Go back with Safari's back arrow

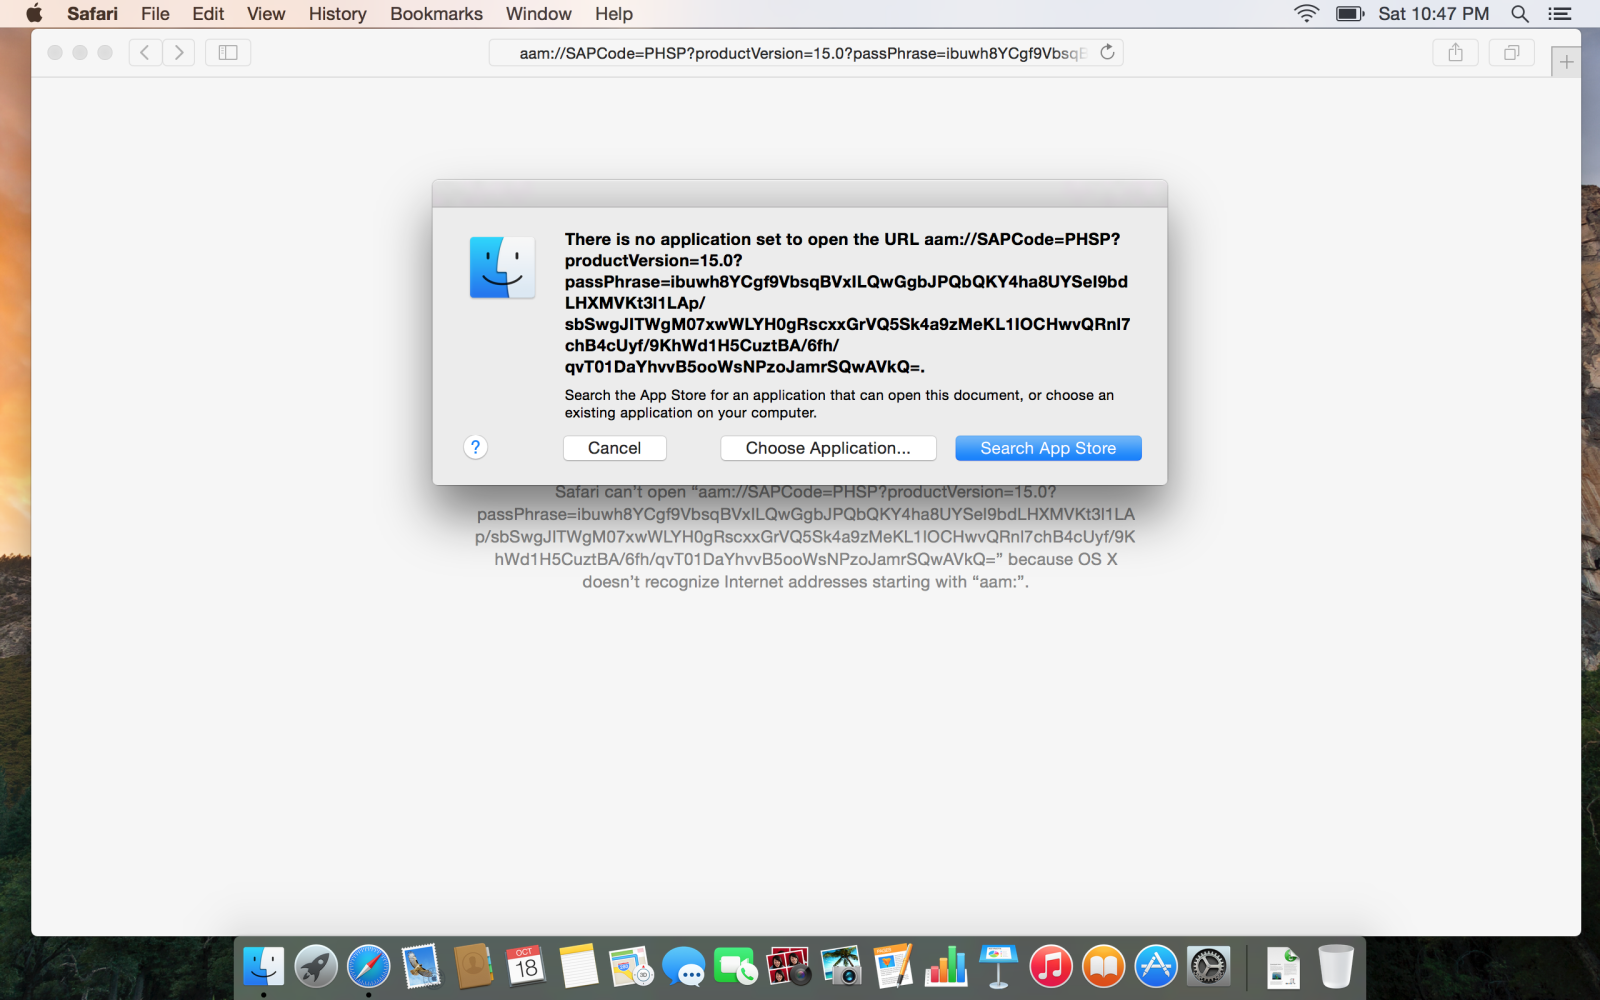click(145, 52)
